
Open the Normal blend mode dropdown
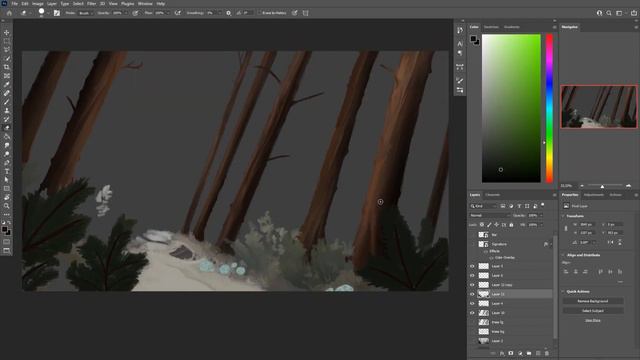[490, 216]
